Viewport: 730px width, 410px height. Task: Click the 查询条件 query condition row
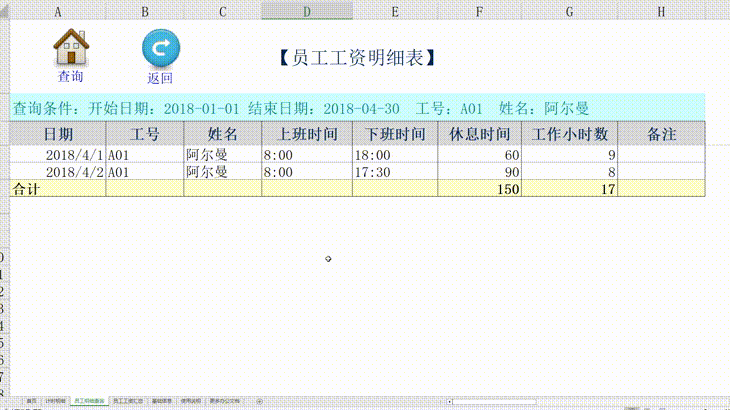pos(300,108)
